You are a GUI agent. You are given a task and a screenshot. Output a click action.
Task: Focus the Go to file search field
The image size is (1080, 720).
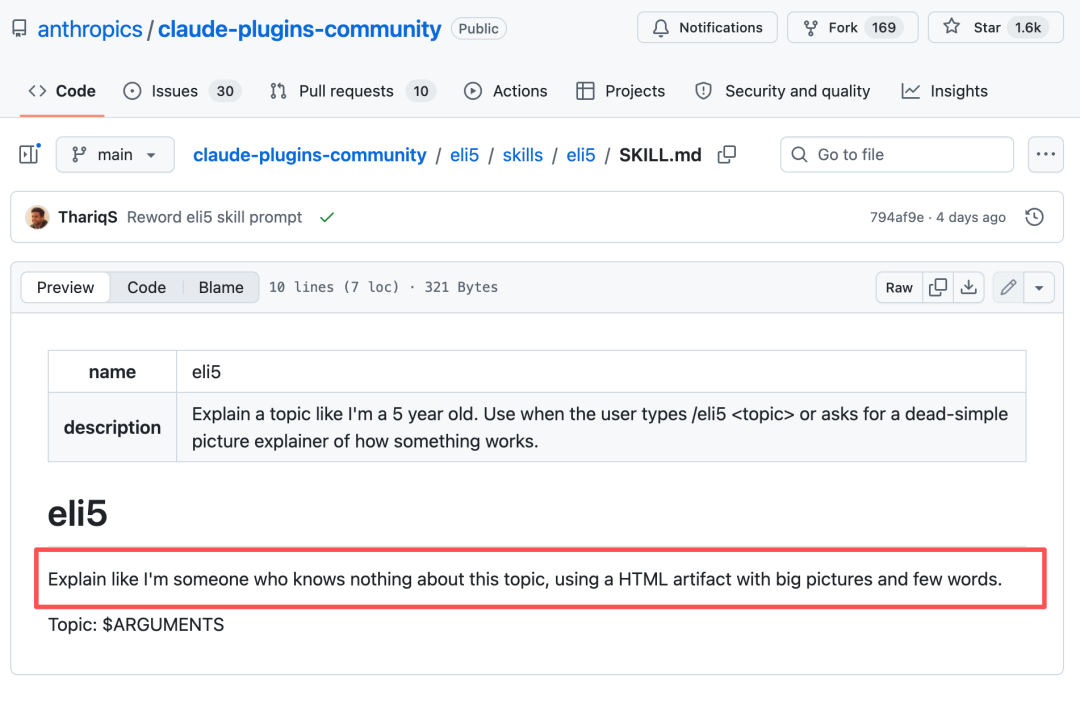click(897, 154)
